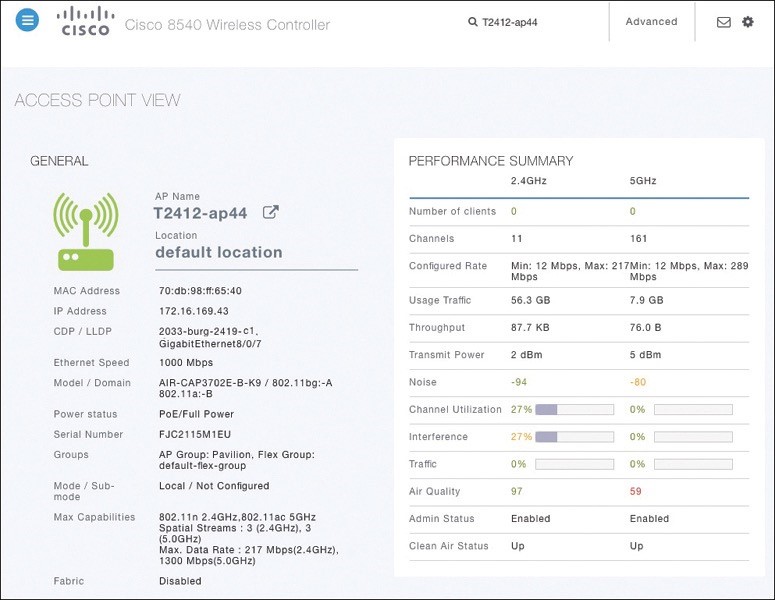Click 5GHz channel value 161
This screenshot has width=775, height=600.
[638, 238]
